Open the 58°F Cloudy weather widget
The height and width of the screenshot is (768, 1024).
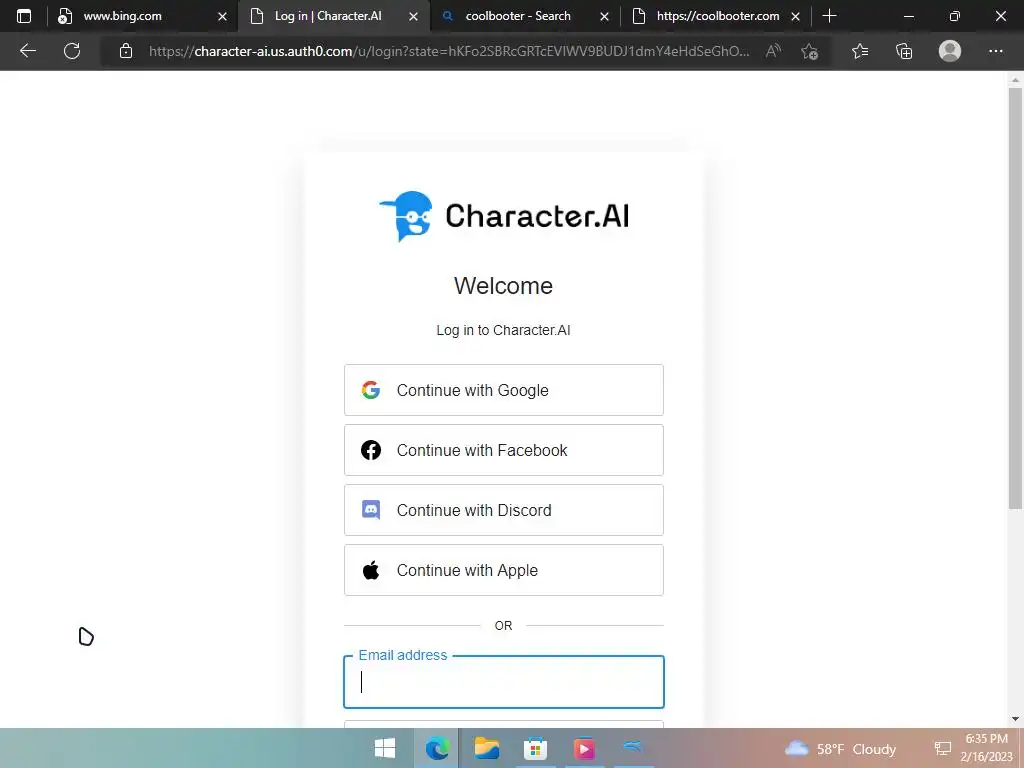840,748
